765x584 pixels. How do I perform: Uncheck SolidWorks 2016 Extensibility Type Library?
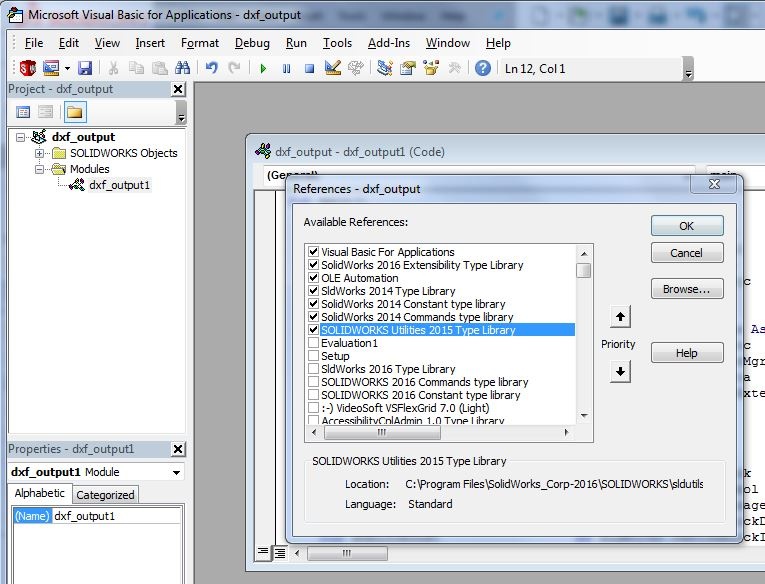[x=314, y=265]
